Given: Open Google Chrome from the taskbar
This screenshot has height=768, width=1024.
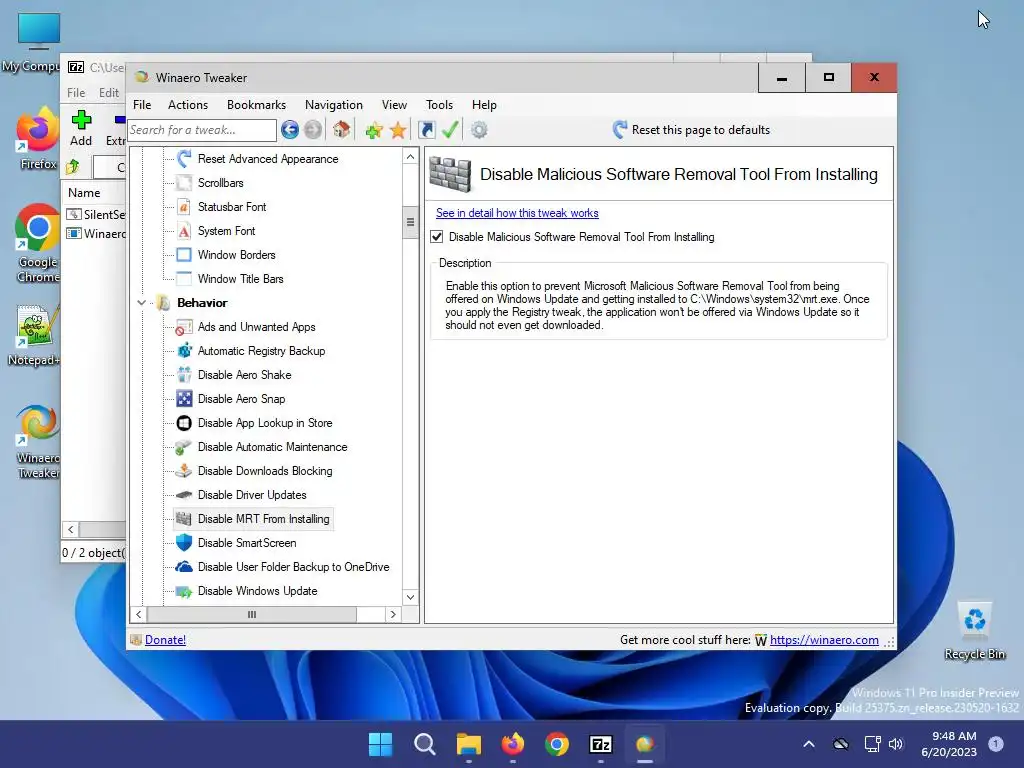Looking at the screenshot, I should [x=556, y=744].
